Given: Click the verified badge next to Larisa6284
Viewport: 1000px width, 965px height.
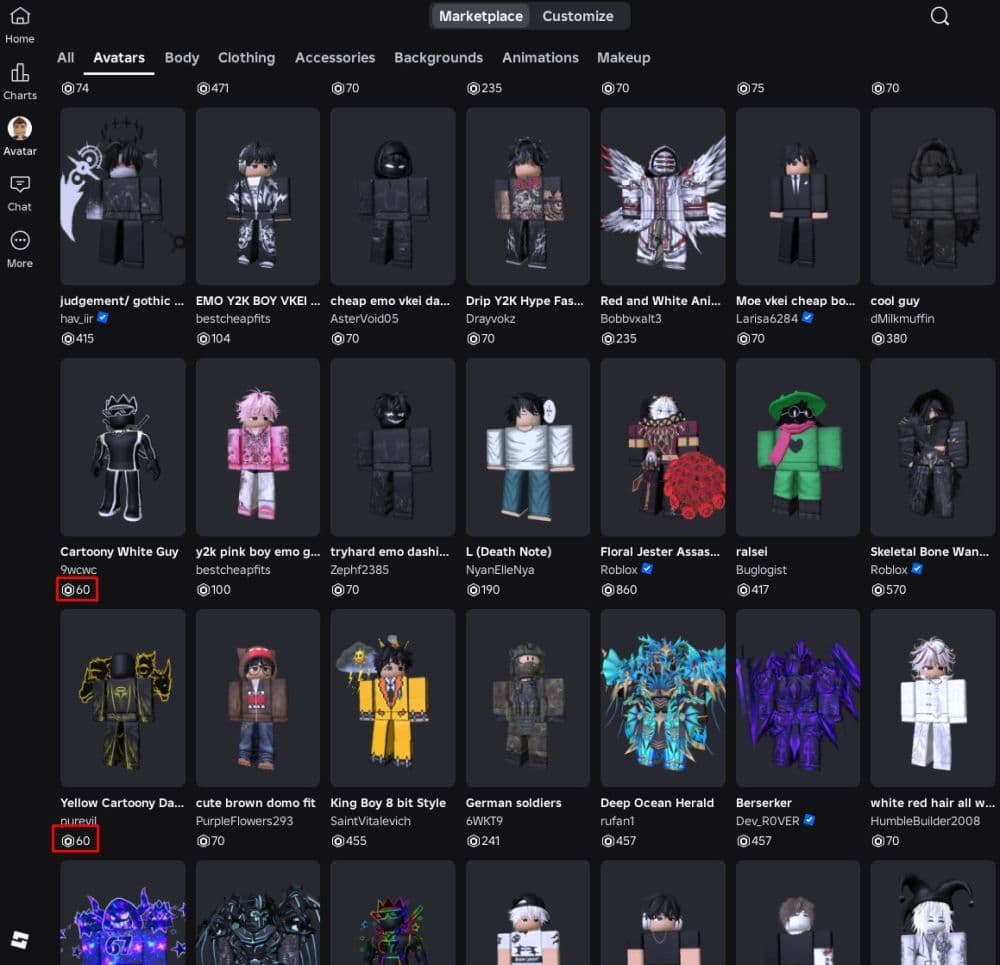Looking at the screenshot, I should point(807,318).
